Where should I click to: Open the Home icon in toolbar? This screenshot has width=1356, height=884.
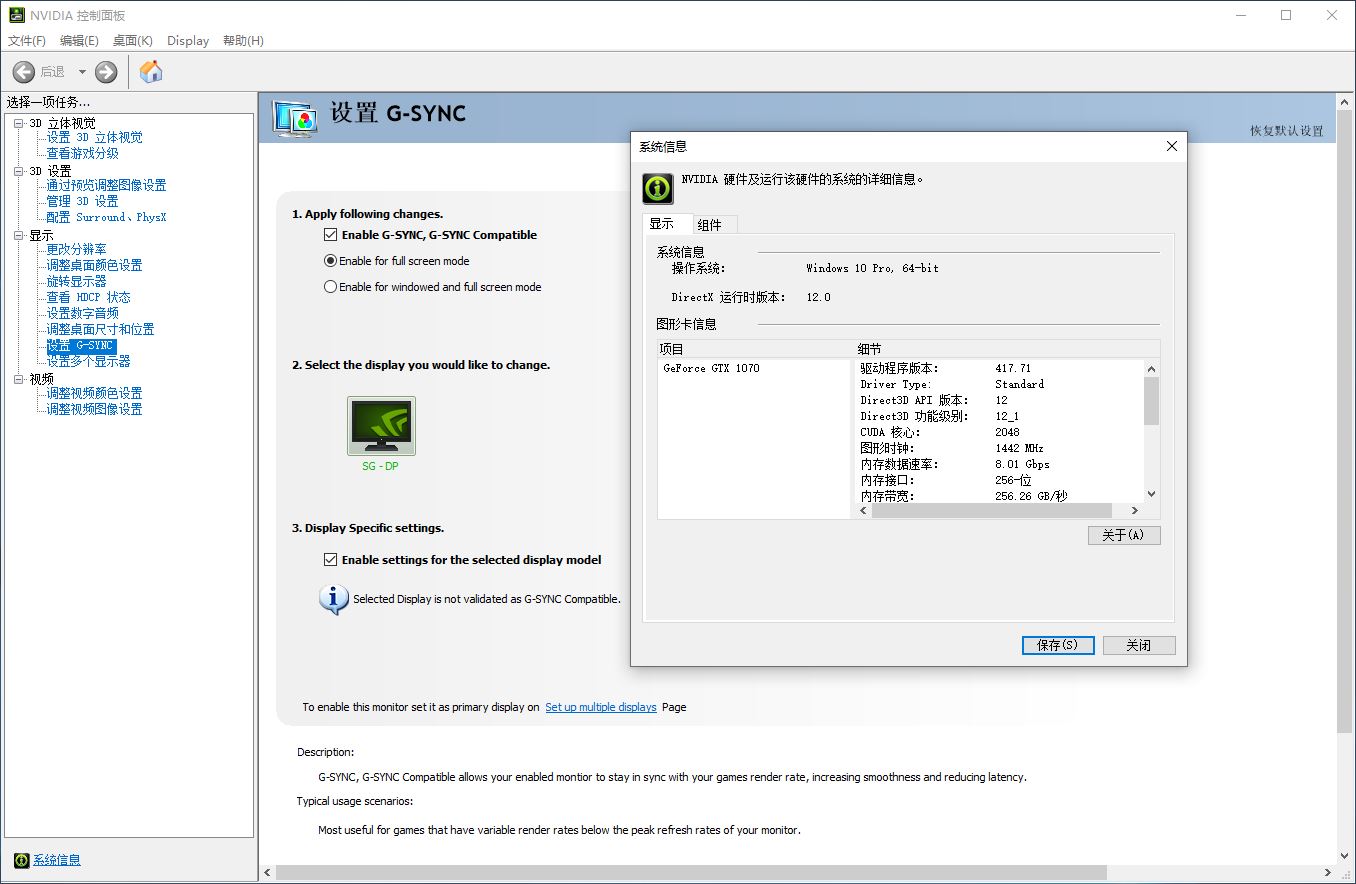pyautogui.click(x=151, y=72)
